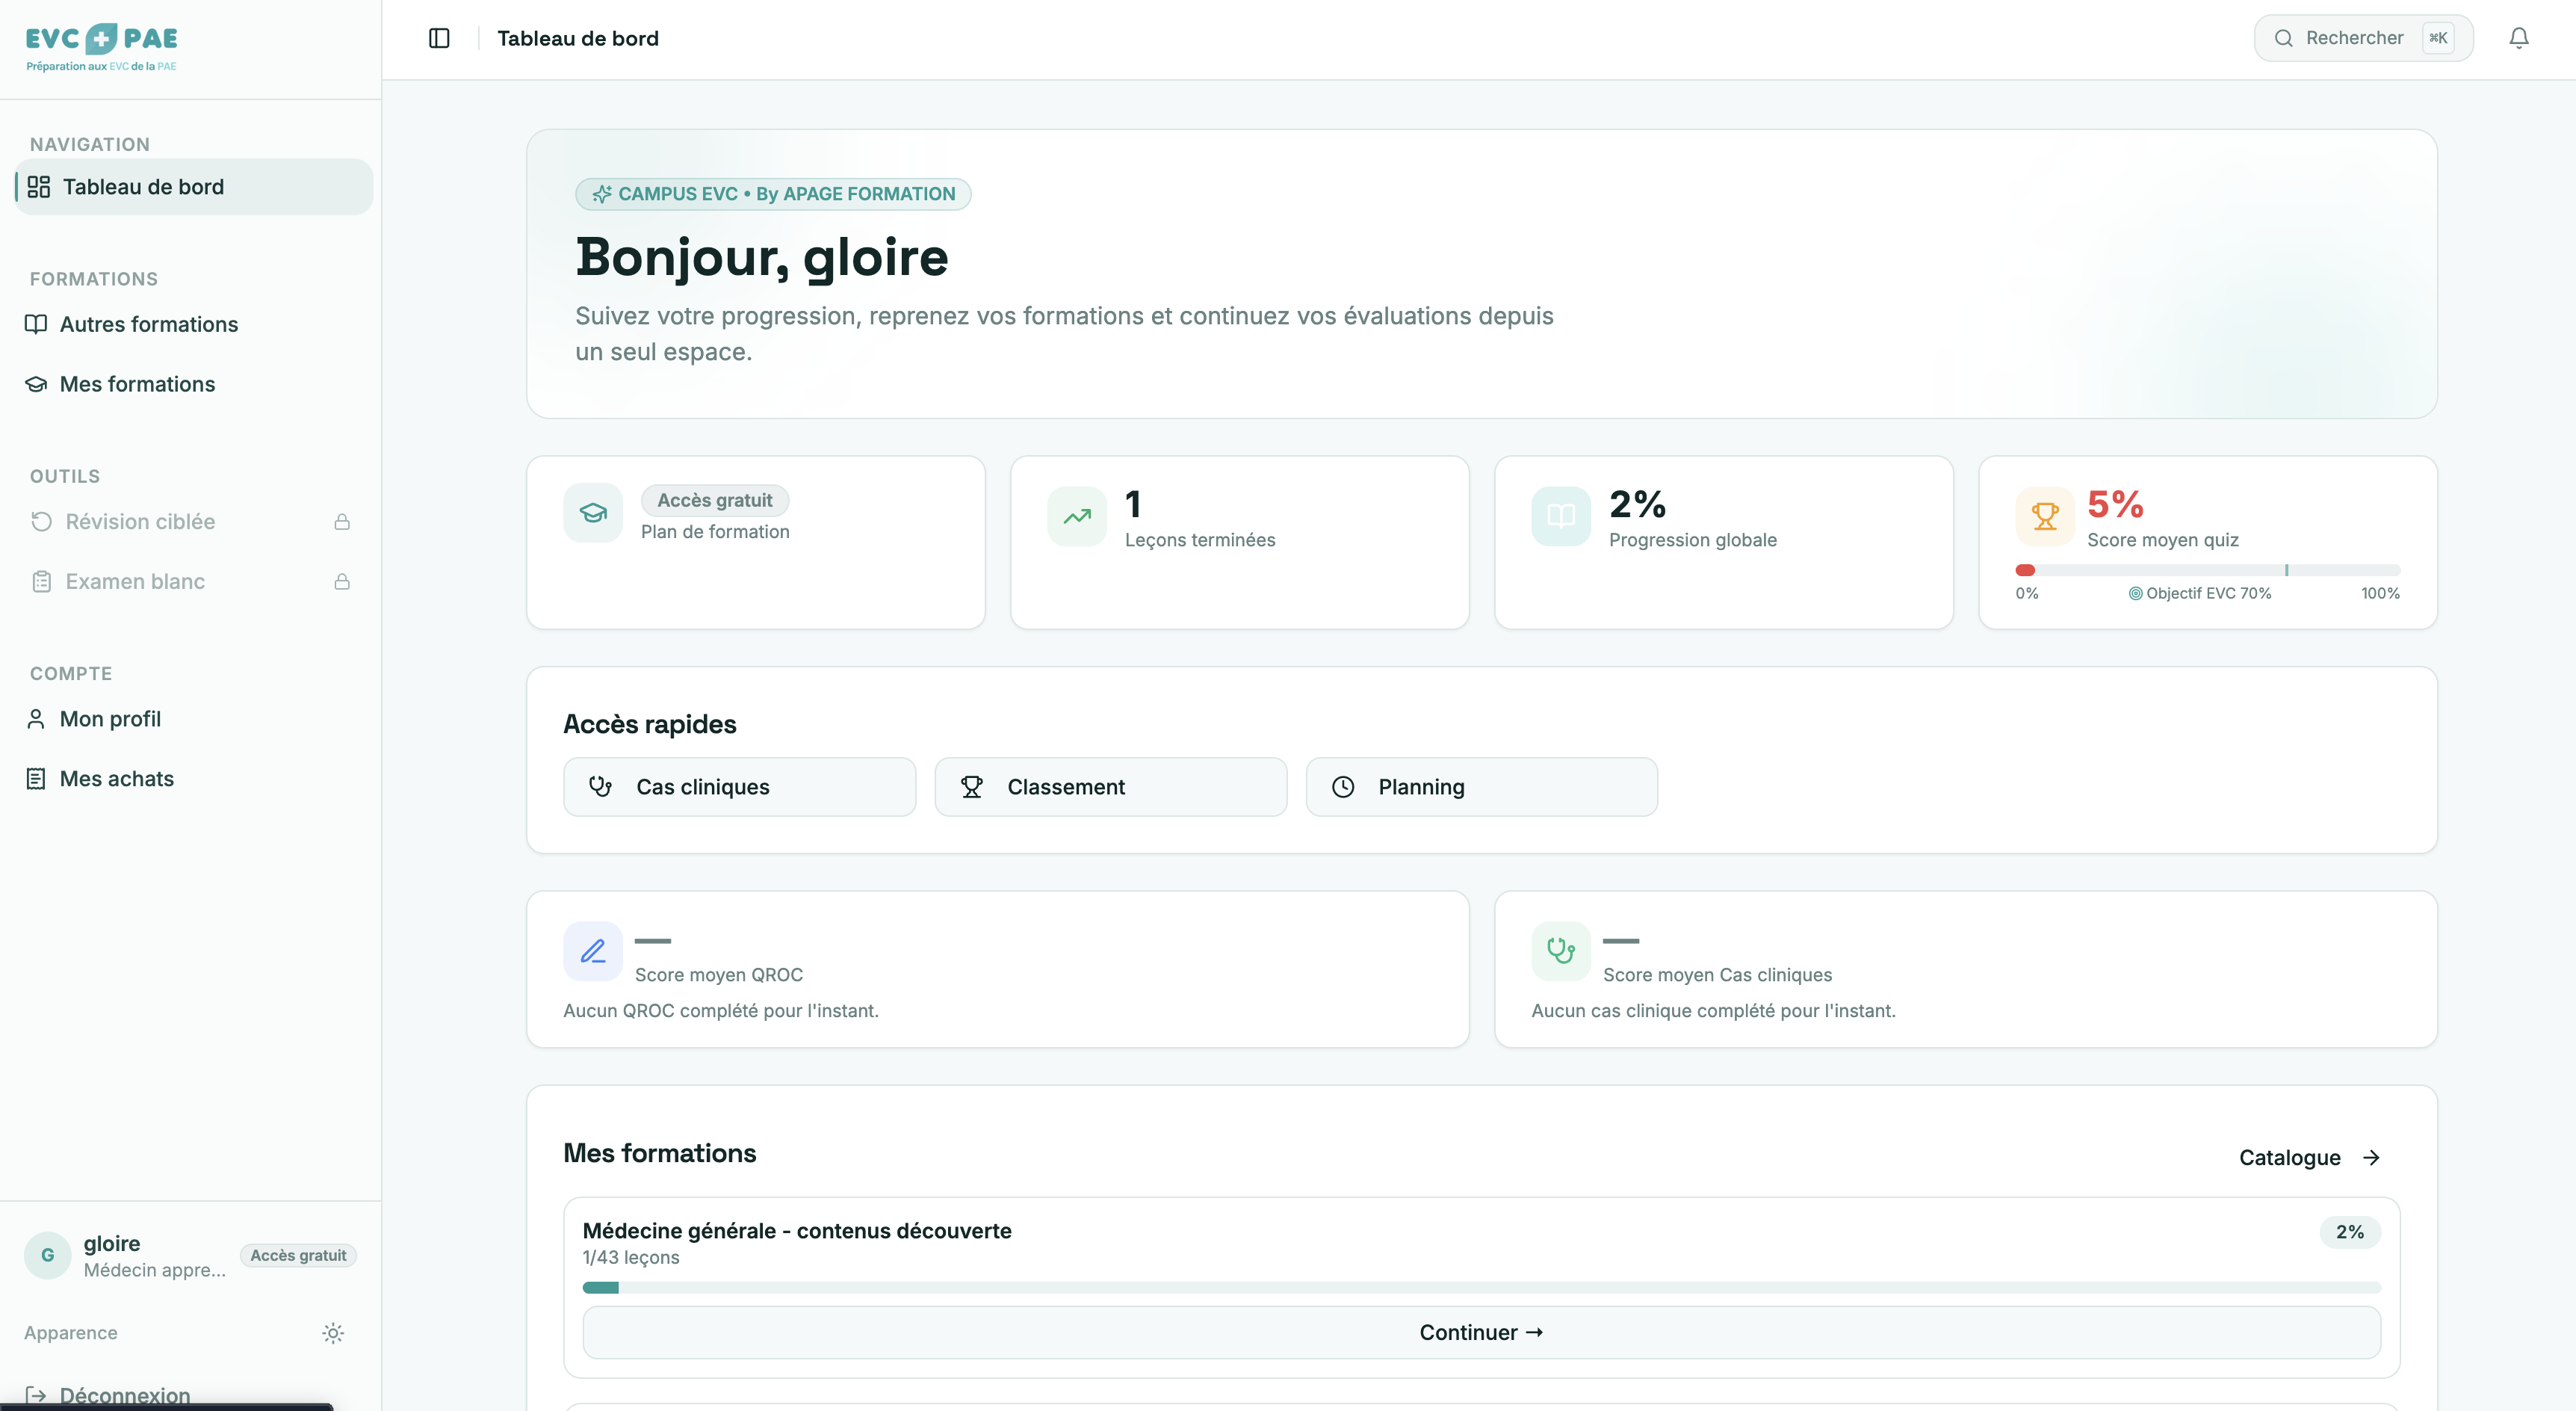The height and width of the screenshot is (1411, 2576).
Task: Toggle light appearance with the sun icon
Action: 333,1333
